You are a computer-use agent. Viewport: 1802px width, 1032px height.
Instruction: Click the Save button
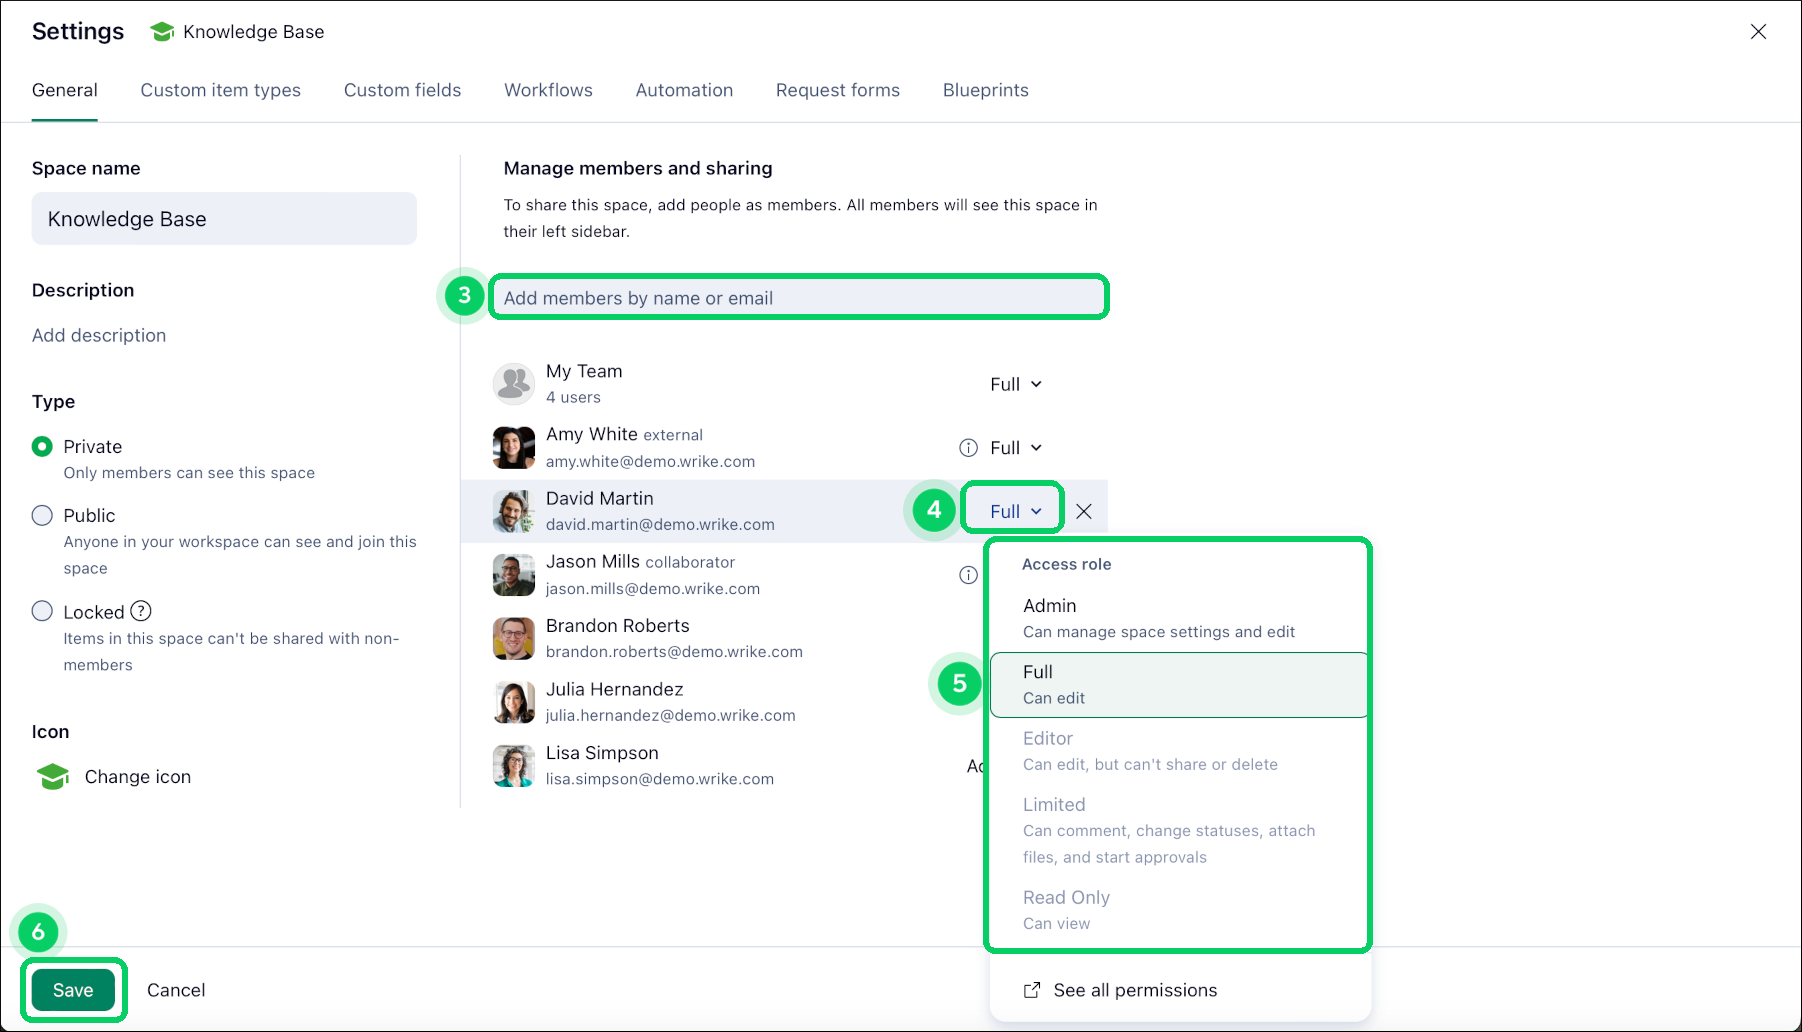coord(72,989)
